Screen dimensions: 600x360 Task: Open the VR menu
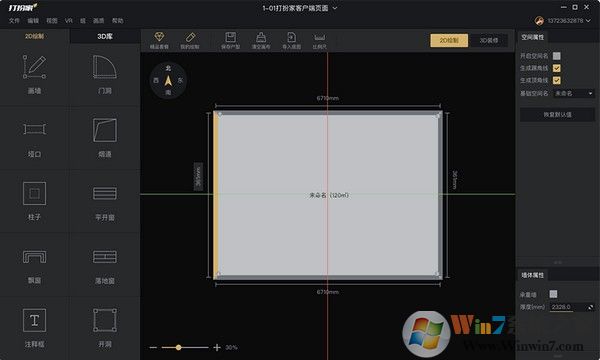tap(69, 21)
